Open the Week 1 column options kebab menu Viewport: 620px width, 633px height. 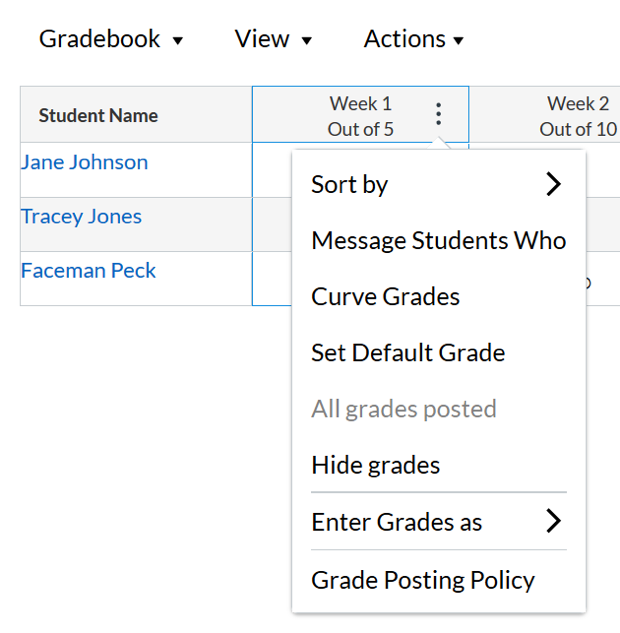point(439,114)
